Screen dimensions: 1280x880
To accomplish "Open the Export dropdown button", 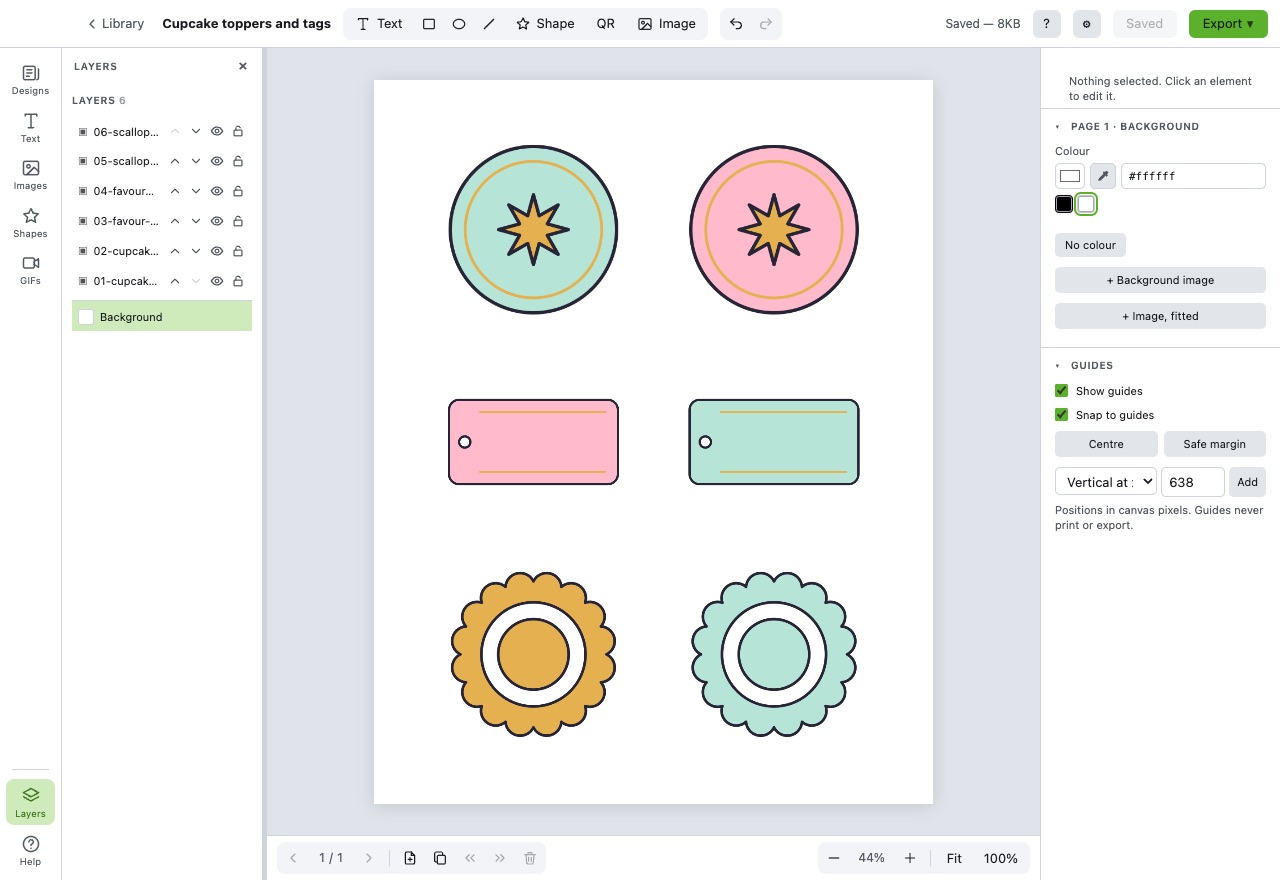I will (1228, 24).
